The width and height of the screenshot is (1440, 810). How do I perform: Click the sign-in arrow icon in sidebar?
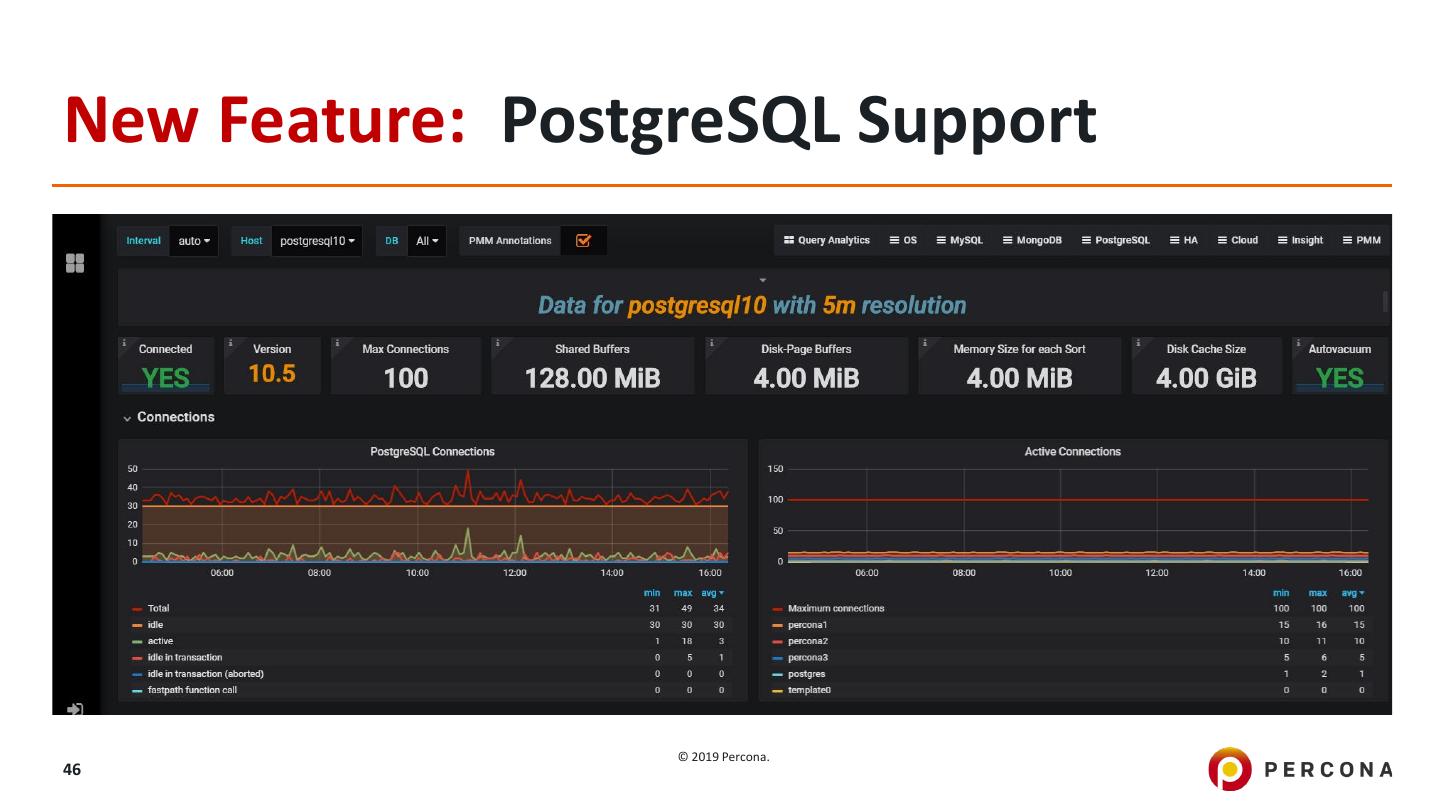(75, 709)
